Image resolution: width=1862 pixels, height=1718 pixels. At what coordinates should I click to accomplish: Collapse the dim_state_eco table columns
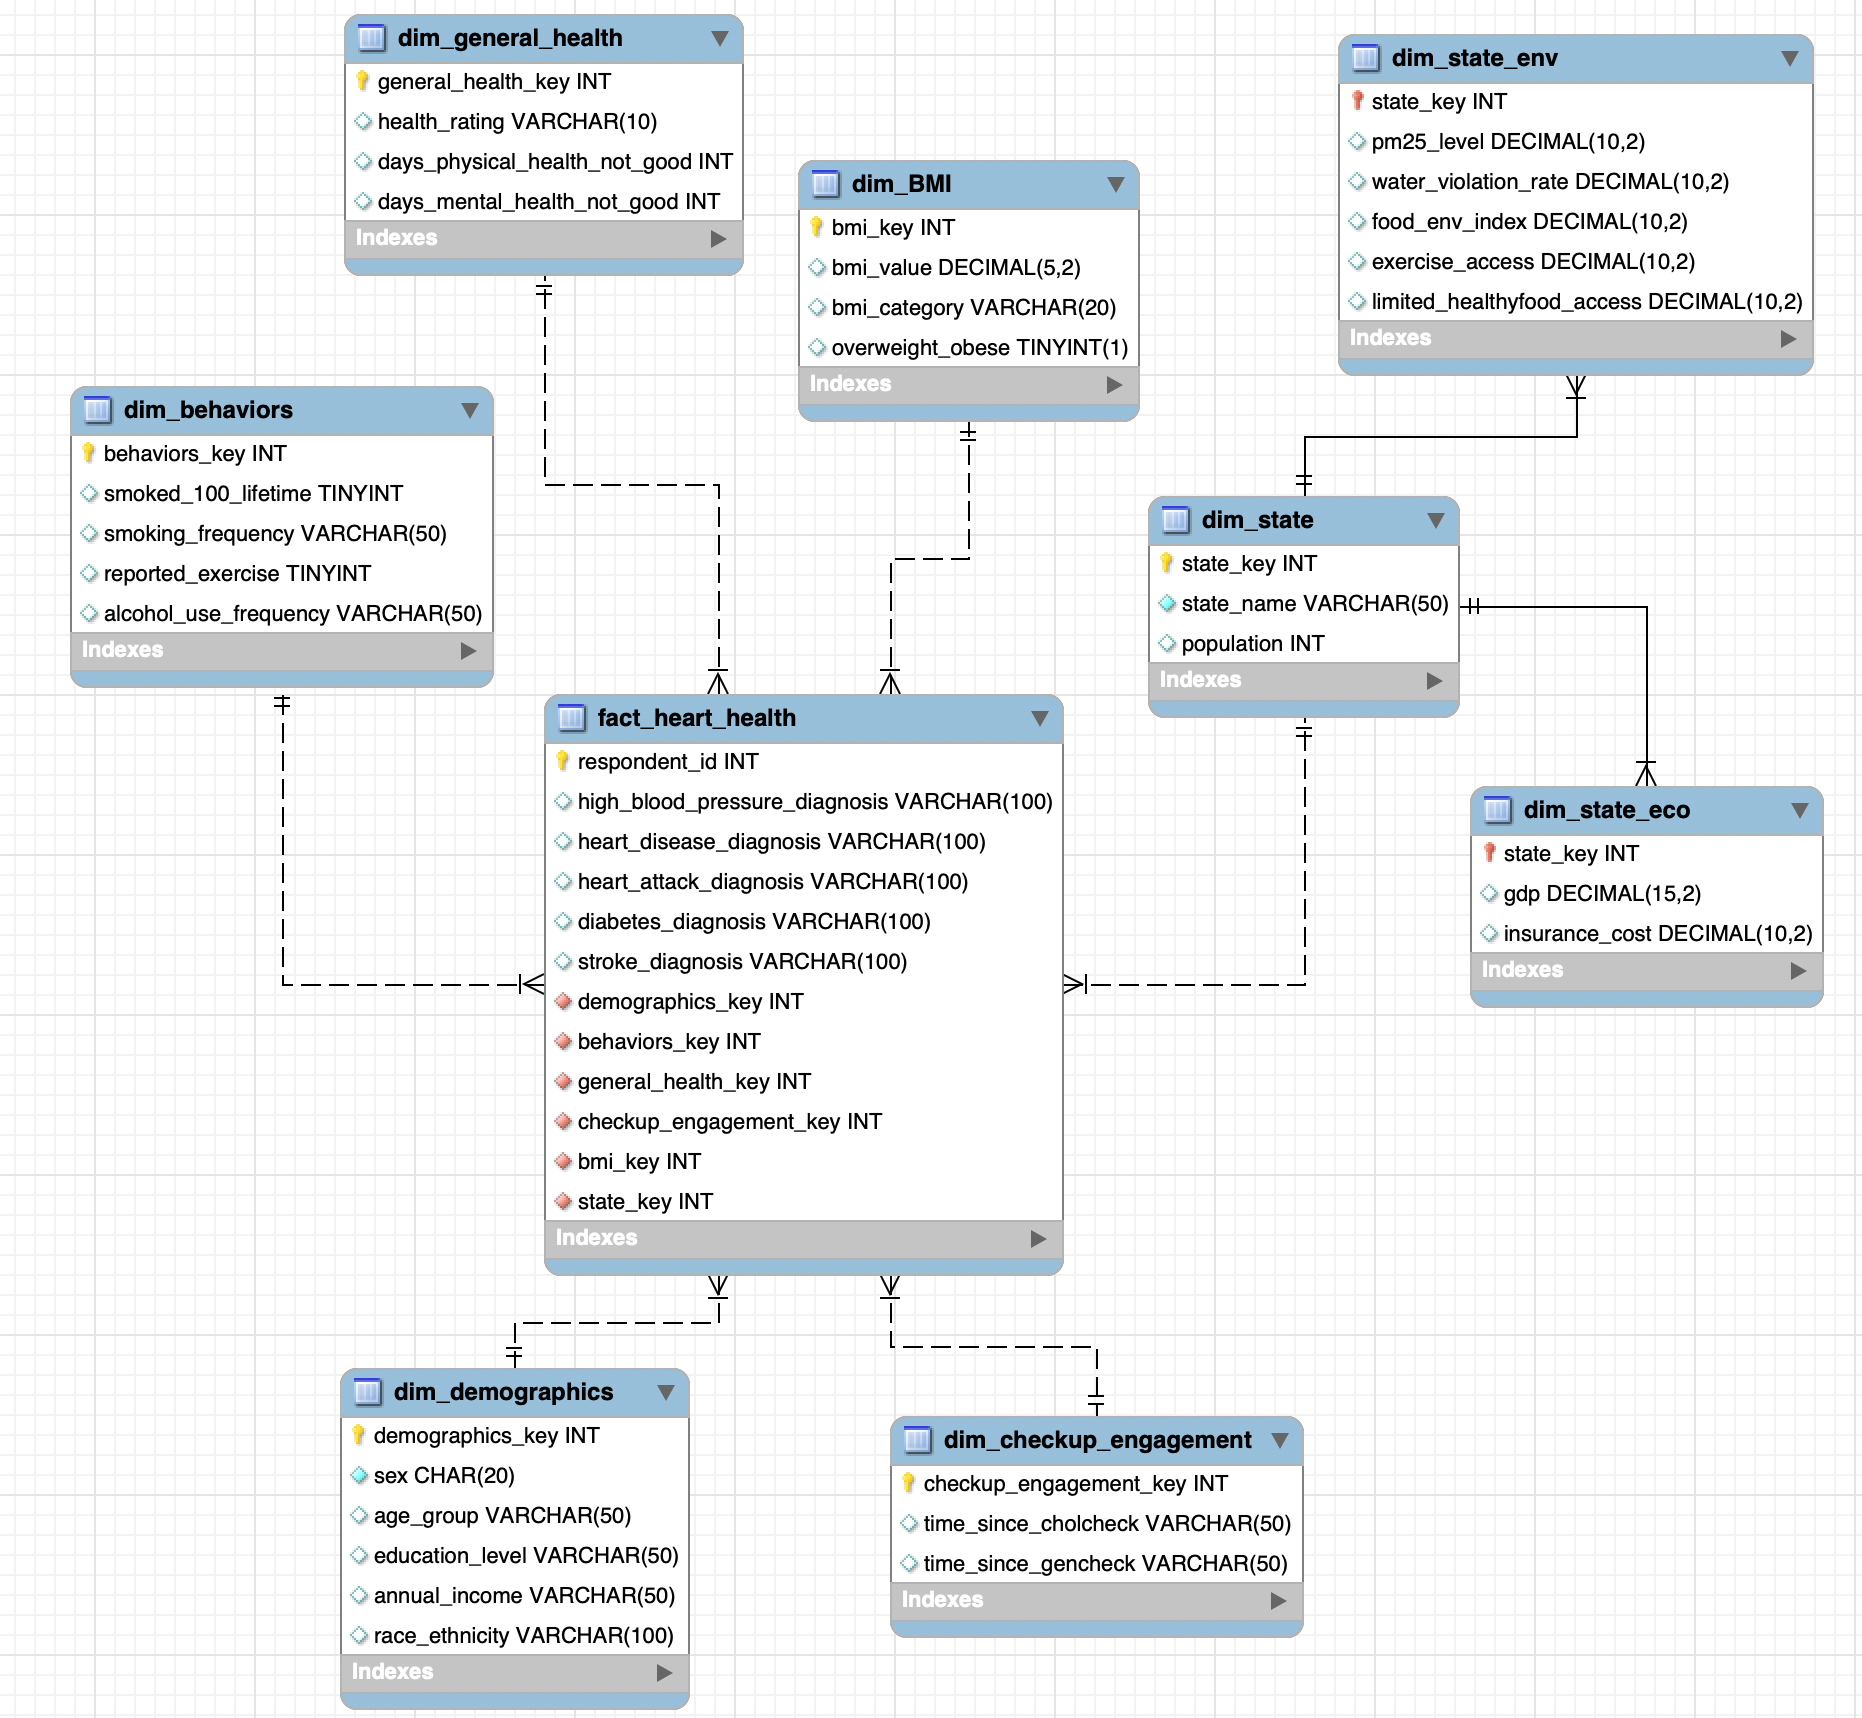1799,810
